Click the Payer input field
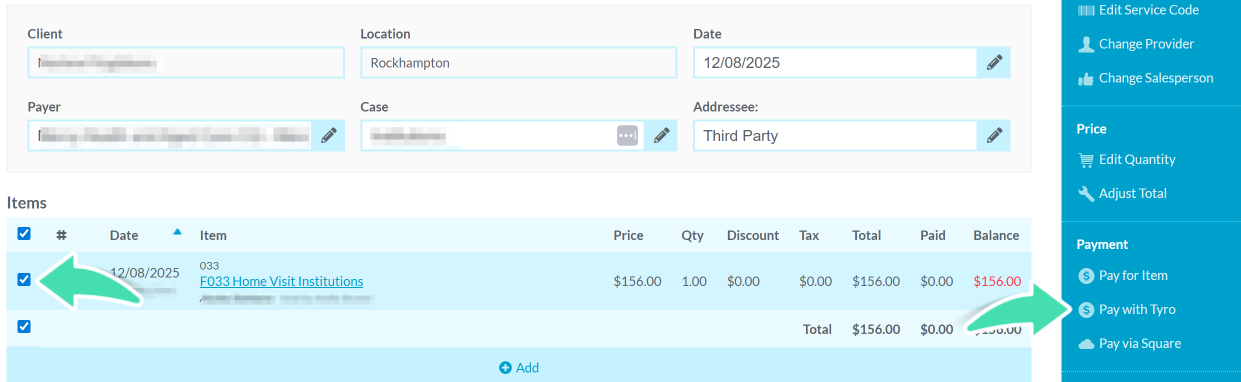 170,135
